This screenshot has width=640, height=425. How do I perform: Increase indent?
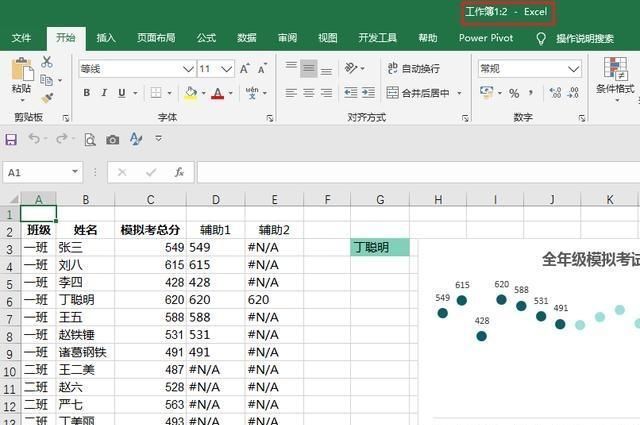[368, 93]
